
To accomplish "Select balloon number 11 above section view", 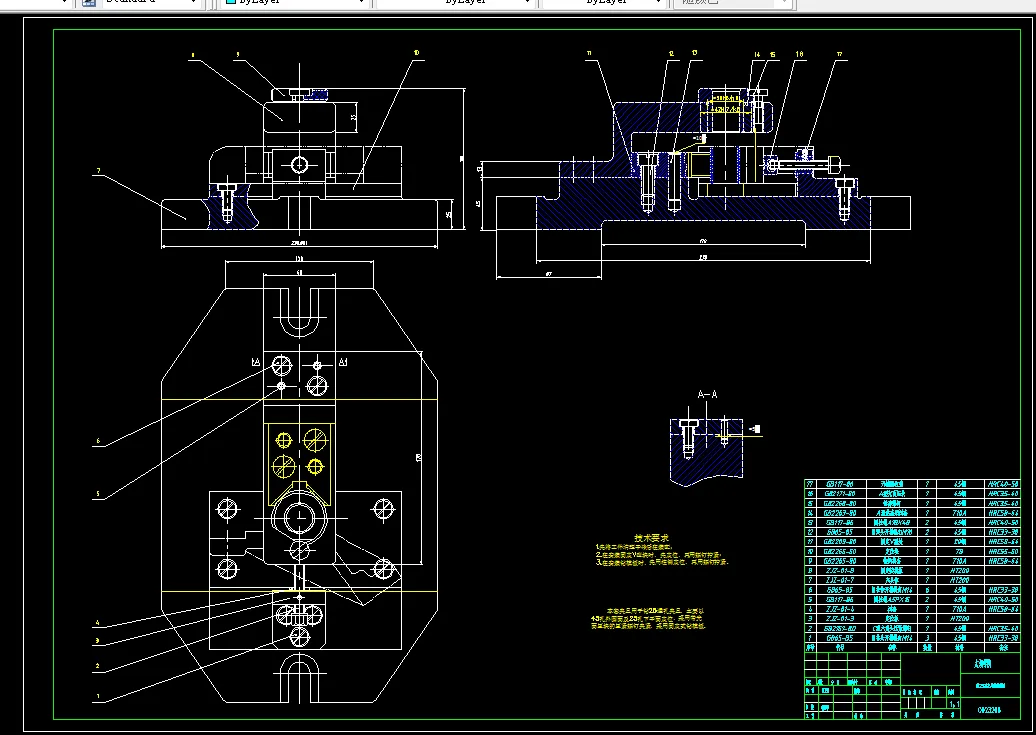I will click(x=589, y=53).
